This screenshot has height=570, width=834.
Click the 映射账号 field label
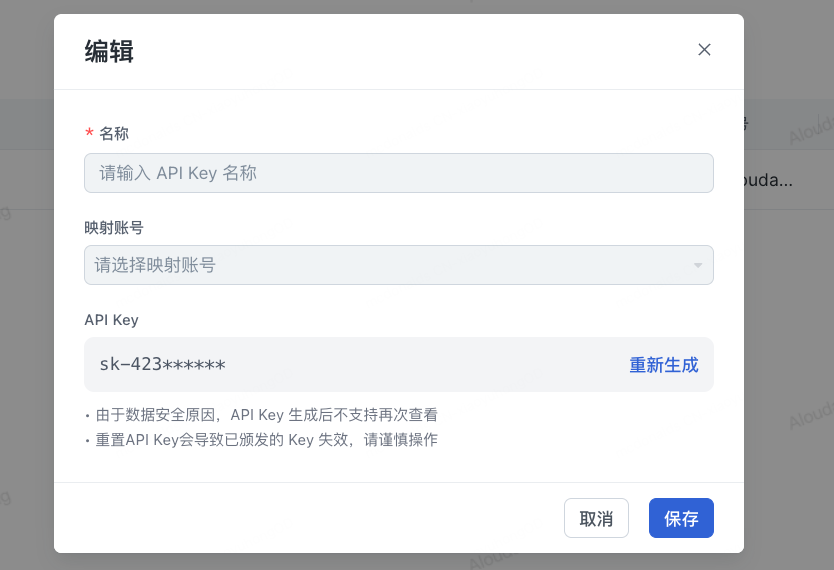113,227
